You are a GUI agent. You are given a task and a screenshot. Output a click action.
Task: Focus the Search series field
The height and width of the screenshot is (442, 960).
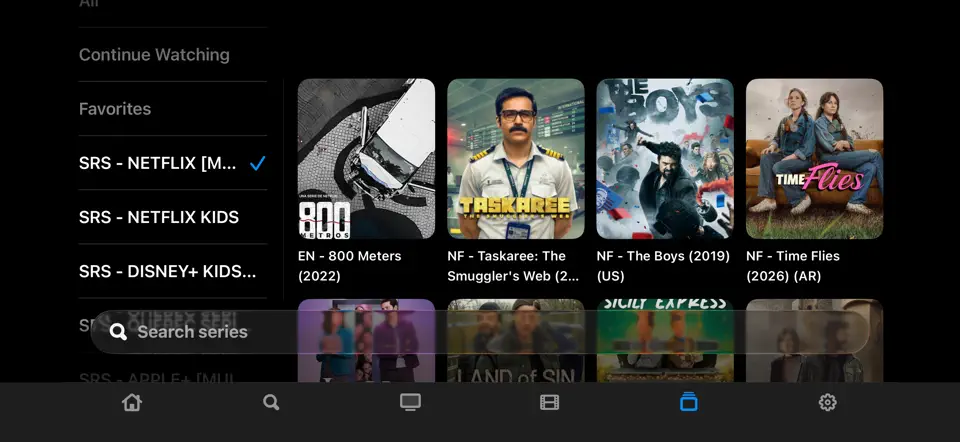479,332
